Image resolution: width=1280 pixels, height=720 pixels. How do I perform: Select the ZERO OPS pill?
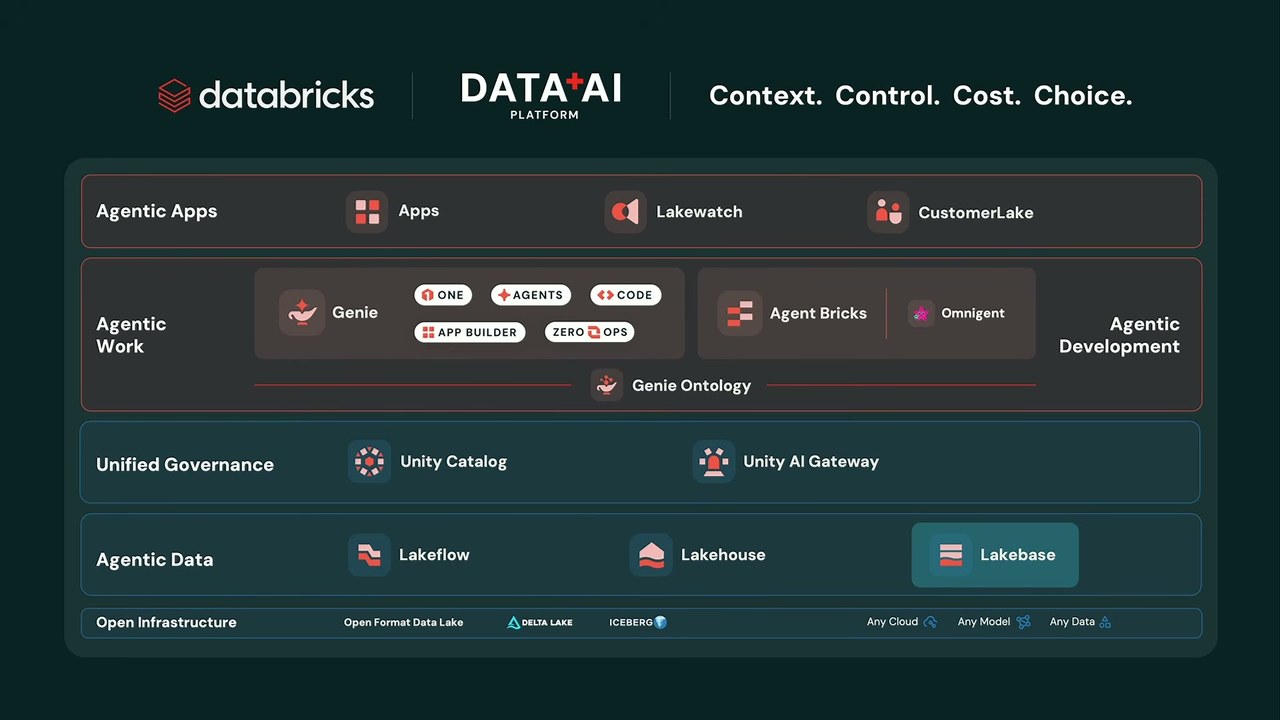590,332
